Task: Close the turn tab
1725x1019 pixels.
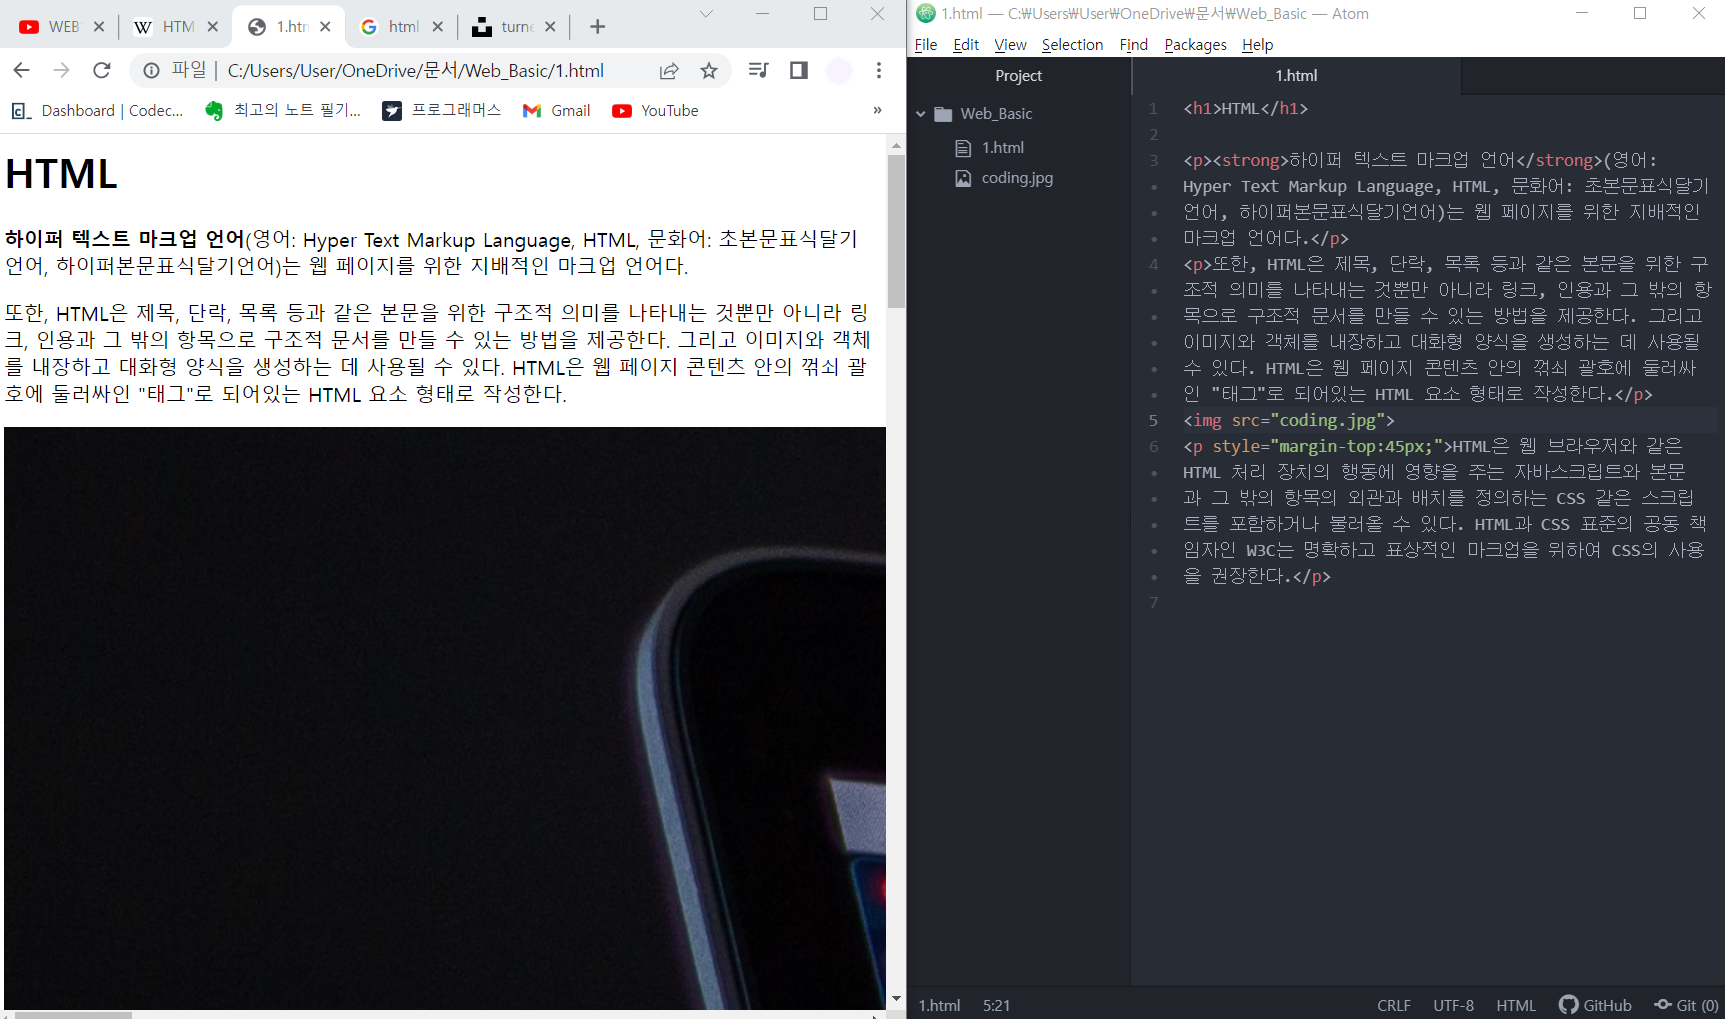Action: coord(550,27)
